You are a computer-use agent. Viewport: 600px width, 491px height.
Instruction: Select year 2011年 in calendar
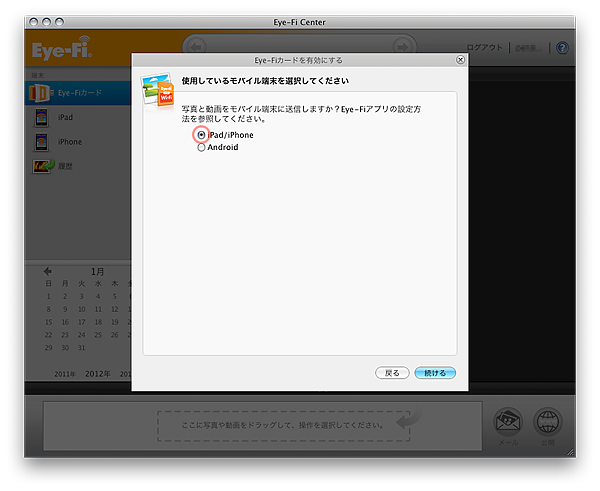click(x=65, y=374)
